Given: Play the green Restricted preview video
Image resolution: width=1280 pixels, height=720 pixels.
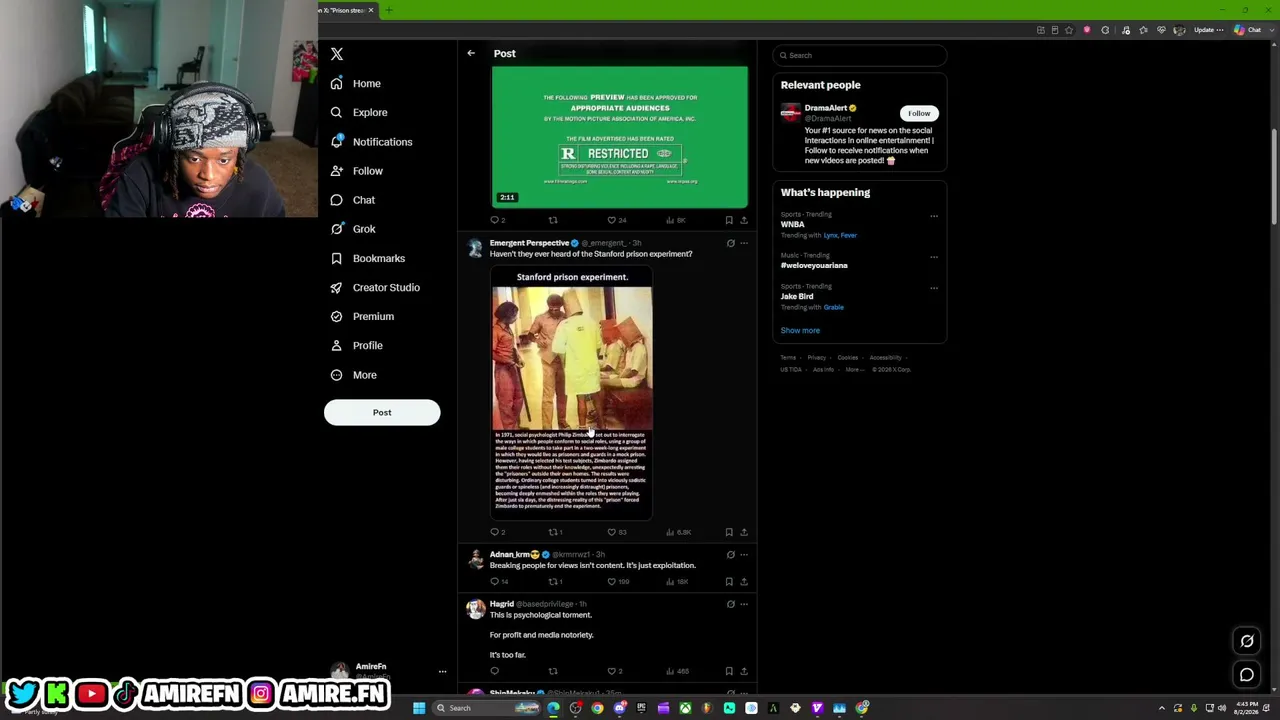Looking at the screenshot, I should (620, 137).
